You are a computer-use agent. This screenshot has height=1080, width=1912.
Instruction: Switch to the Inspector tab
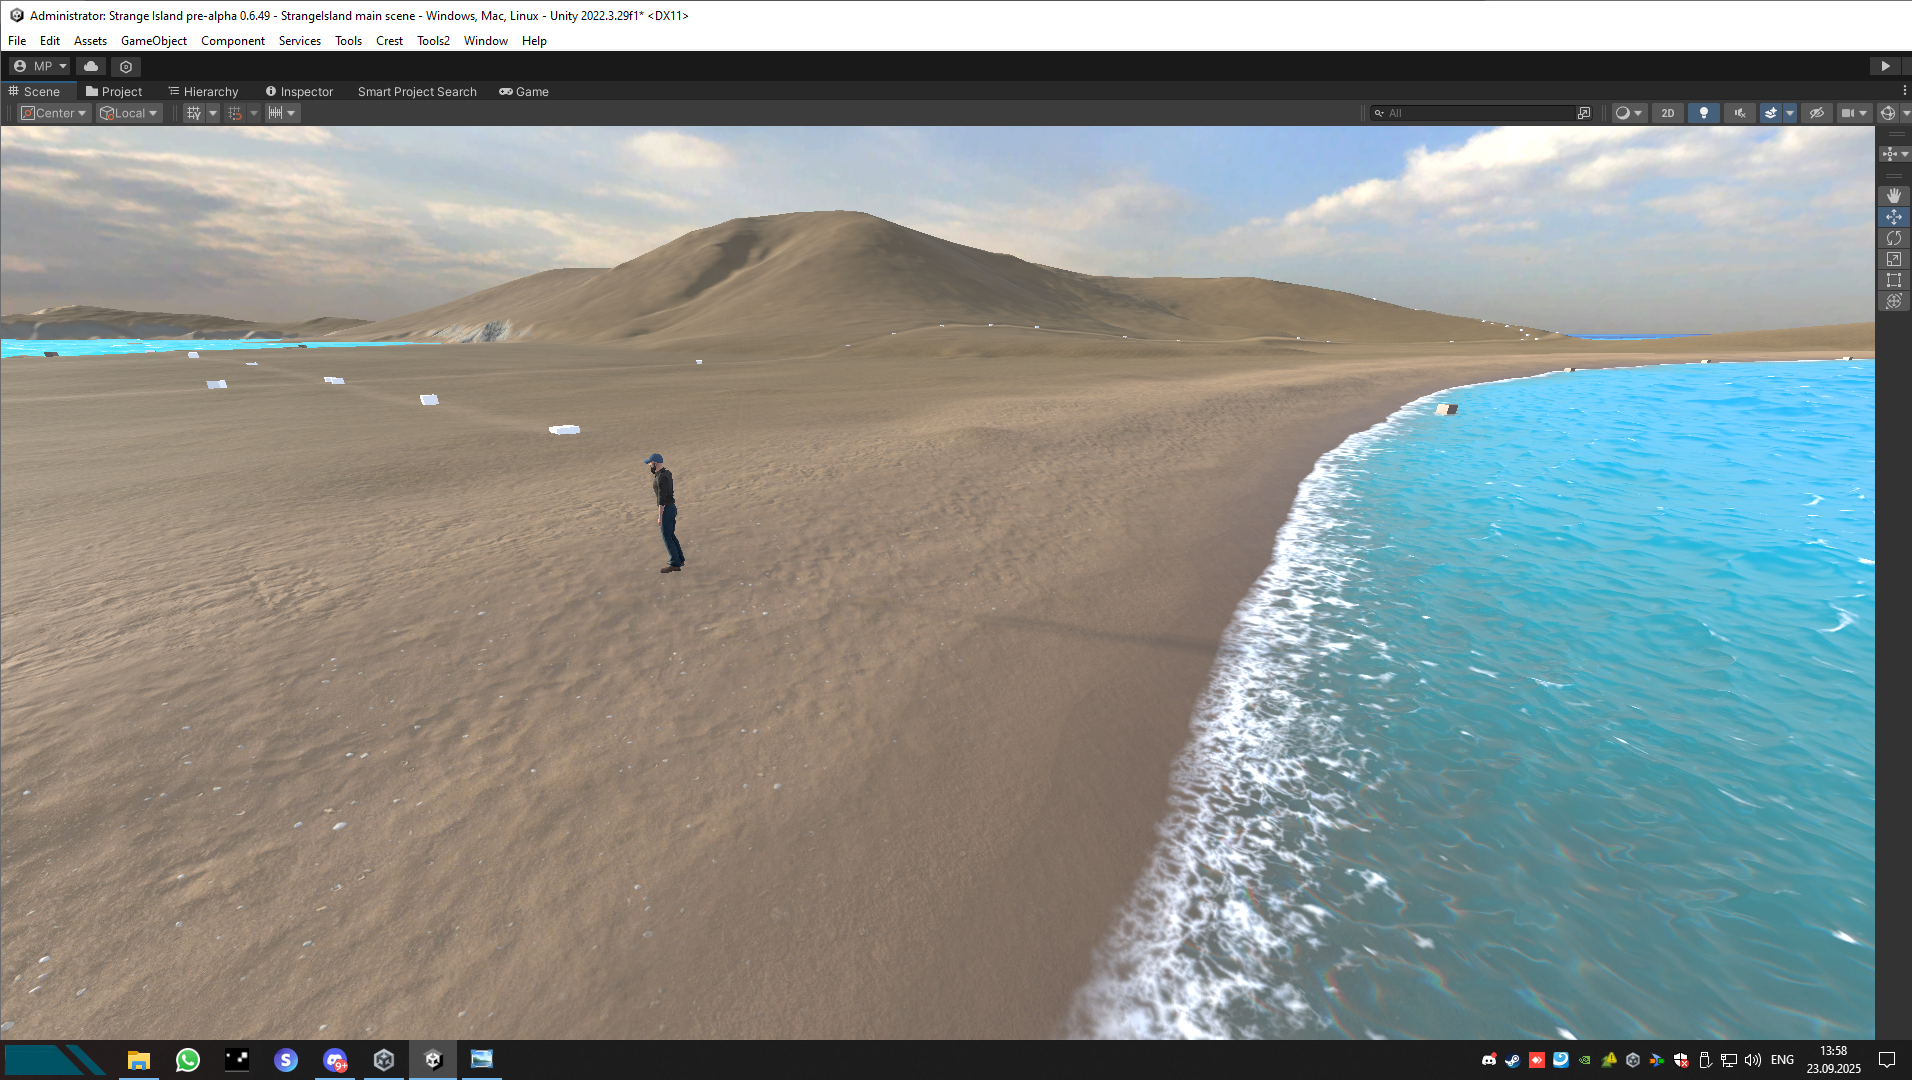tap(300, 91)
